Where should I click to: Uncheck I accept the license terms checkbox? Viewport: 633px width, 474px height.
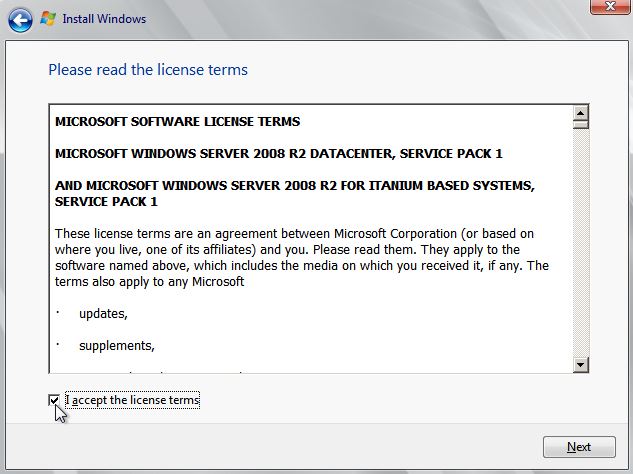tap(54, 400)
